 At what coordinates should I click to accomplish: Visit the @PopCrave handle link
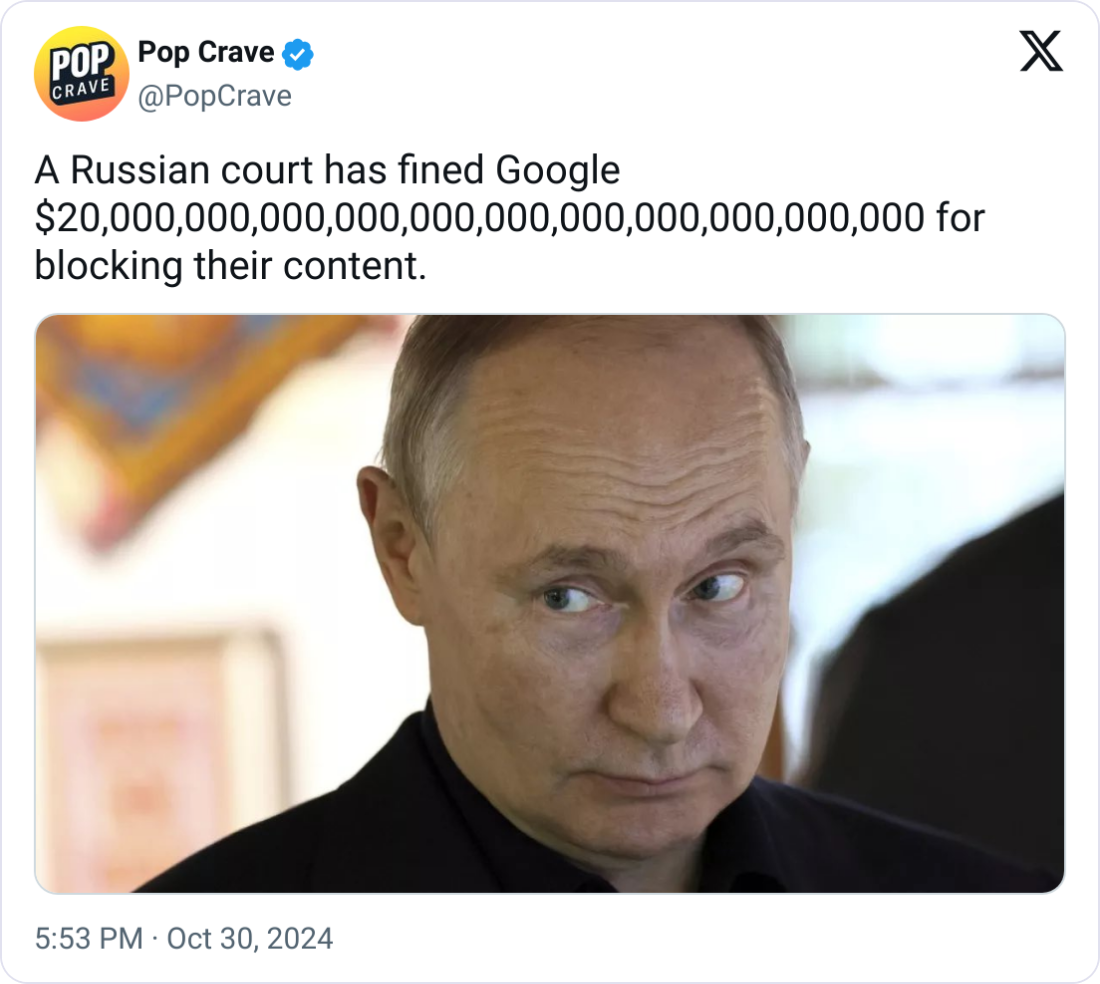coord(215,96)
